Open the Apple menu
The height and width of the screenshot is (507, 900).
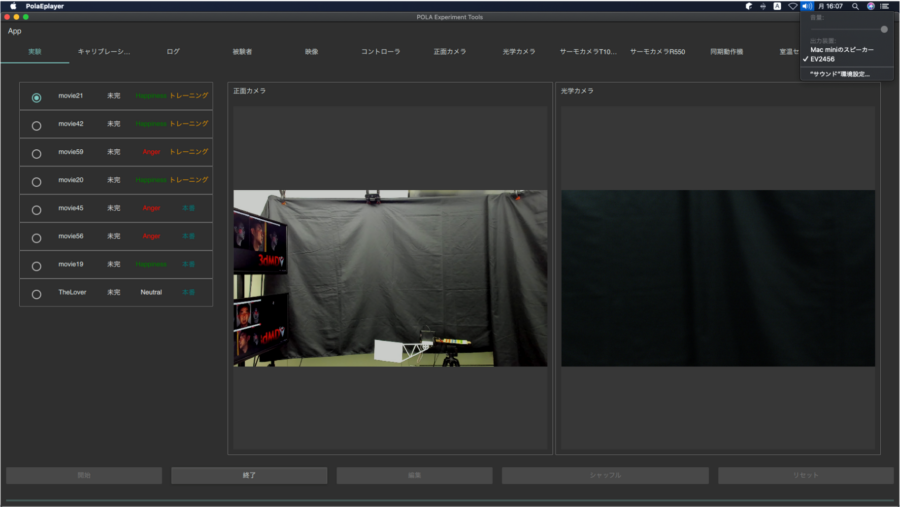13,6
